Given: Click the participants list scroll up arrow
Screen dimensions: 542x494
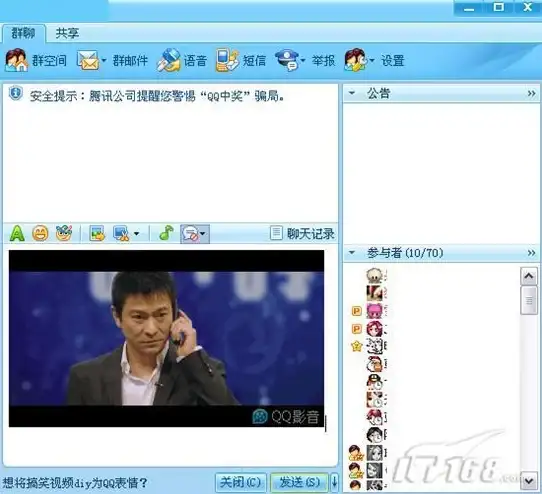Looking at the screenshot, I should (x=529, y=276).
